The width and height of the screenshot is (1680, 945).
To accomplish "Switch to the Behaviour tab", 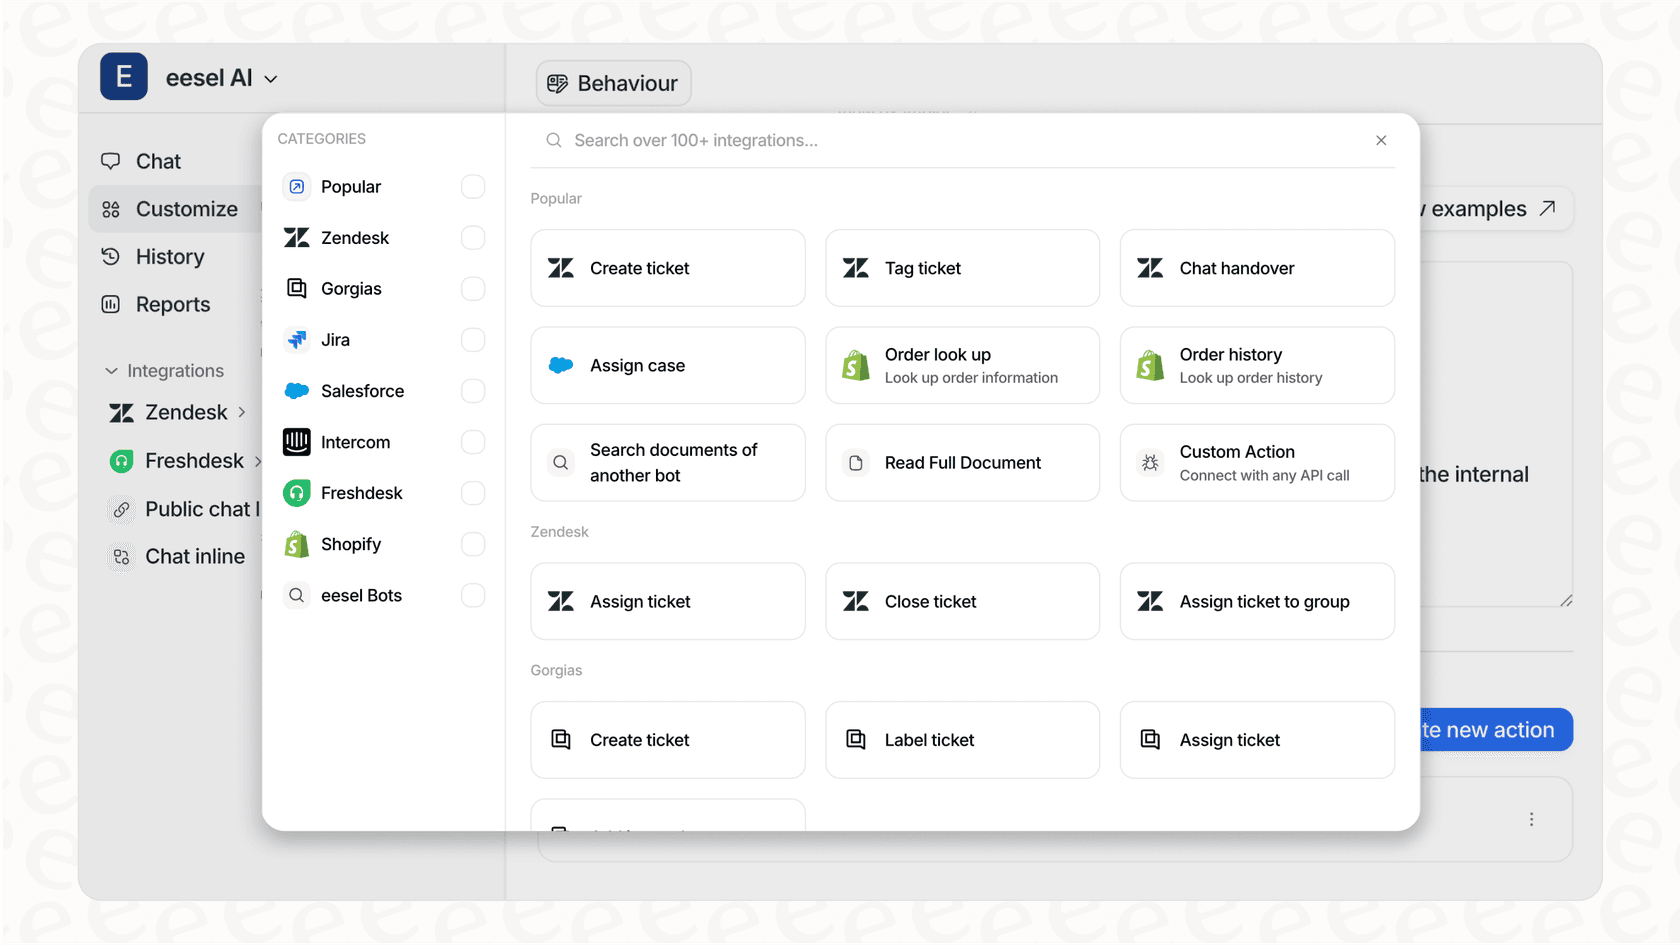I will click(613, 83).
